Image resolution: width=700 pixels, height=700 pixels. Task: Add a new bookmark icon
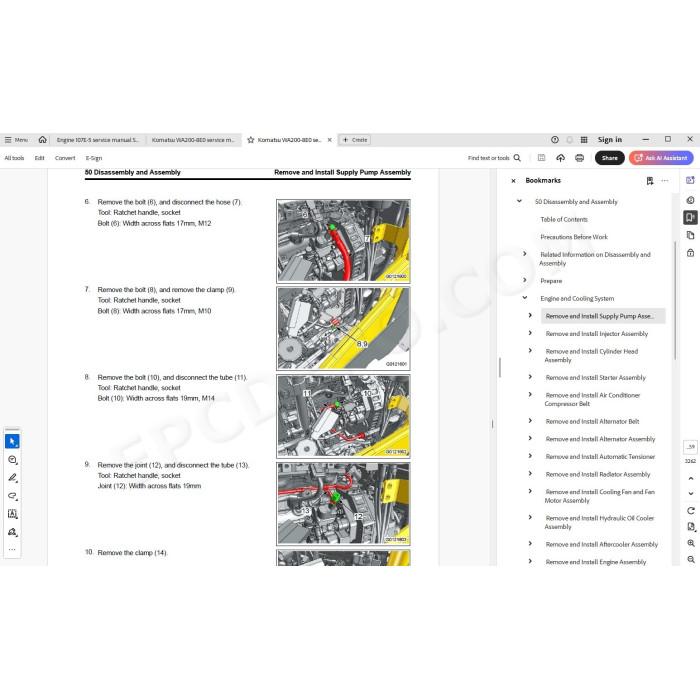[x=650, y=181]
